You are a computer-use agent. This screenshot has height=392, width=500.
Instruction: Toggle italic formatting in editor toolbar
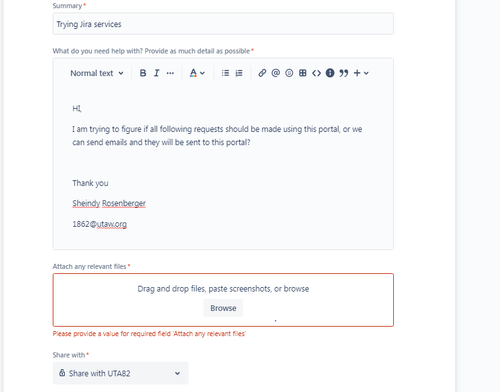[x=156, y=73]
